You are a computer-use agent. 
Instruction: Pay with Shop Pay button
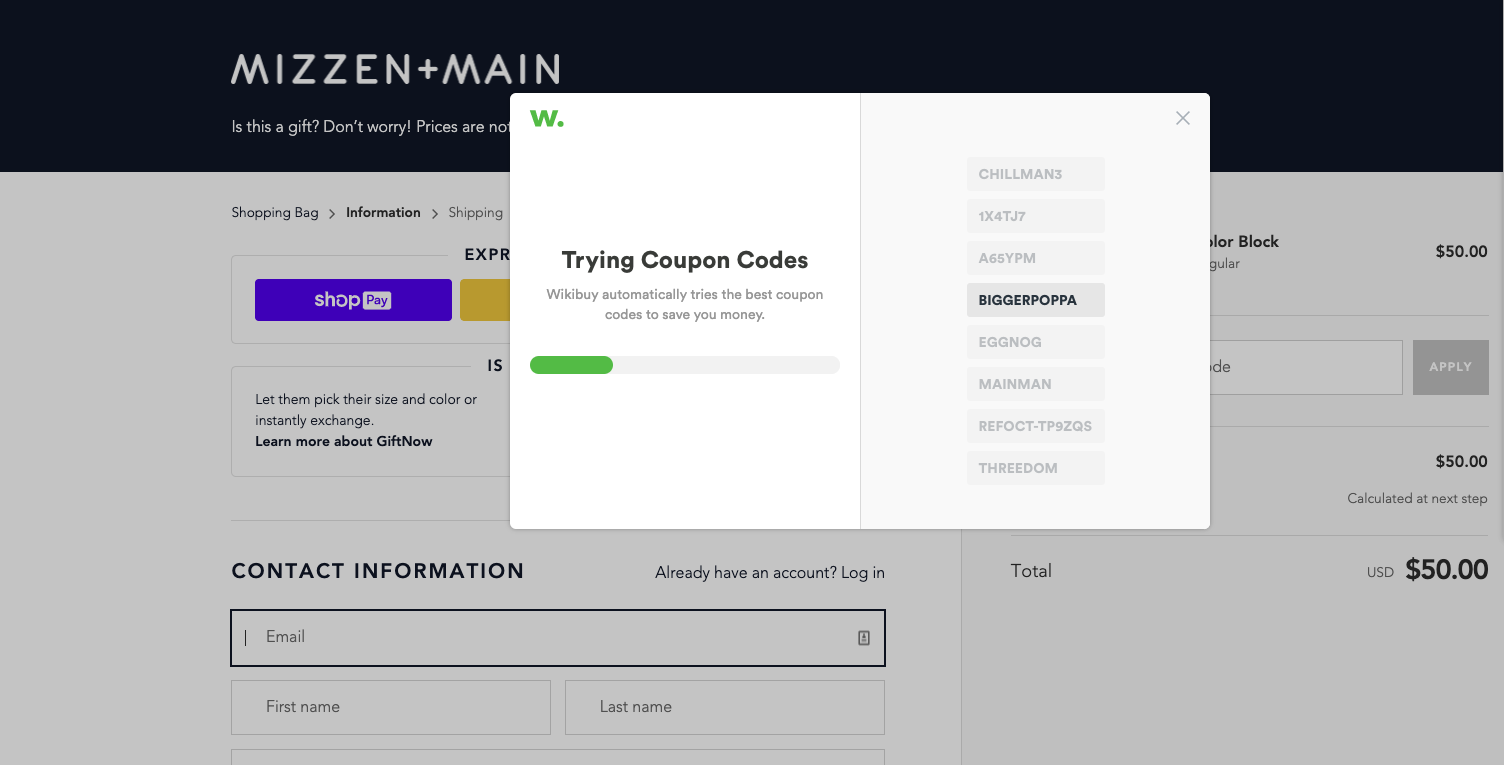353,300
